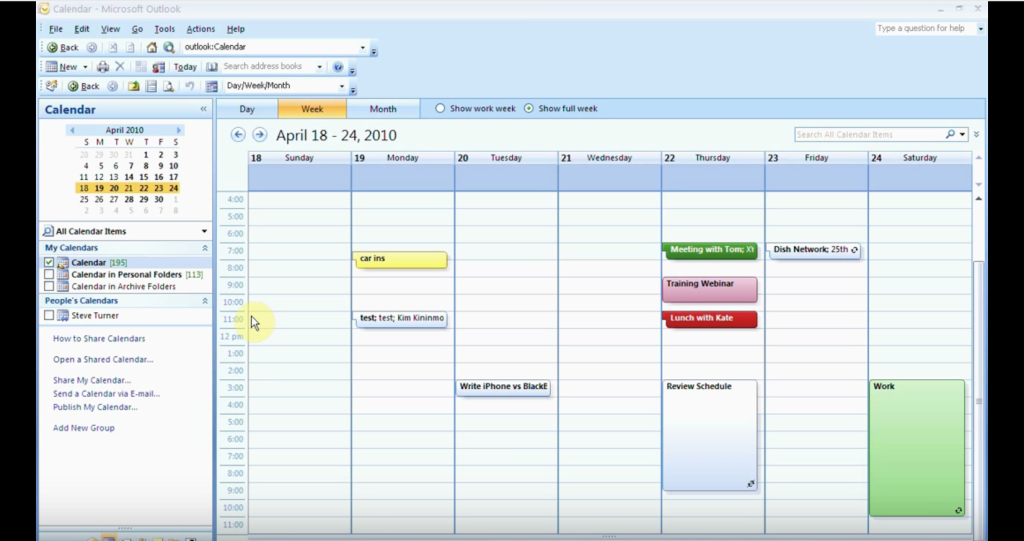1024x541 pixels.
Task: Uncheck the Calendar [195] checkbox
Action: click(x=49, y=262)
